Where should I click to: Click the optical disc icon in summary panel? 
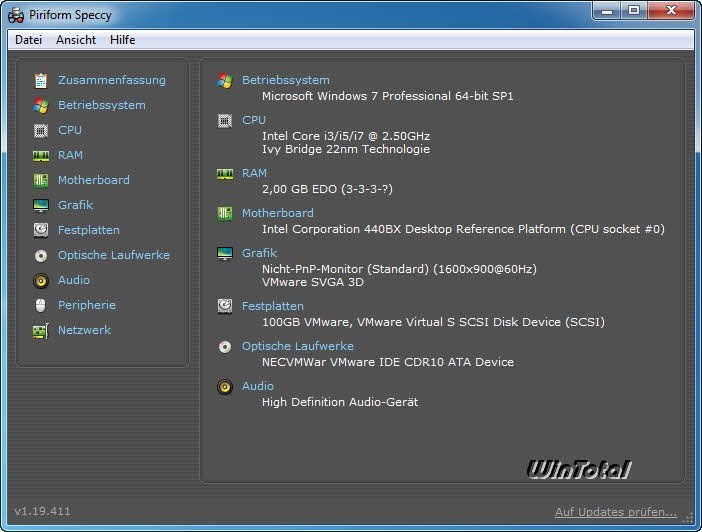[x=225, y=347]
